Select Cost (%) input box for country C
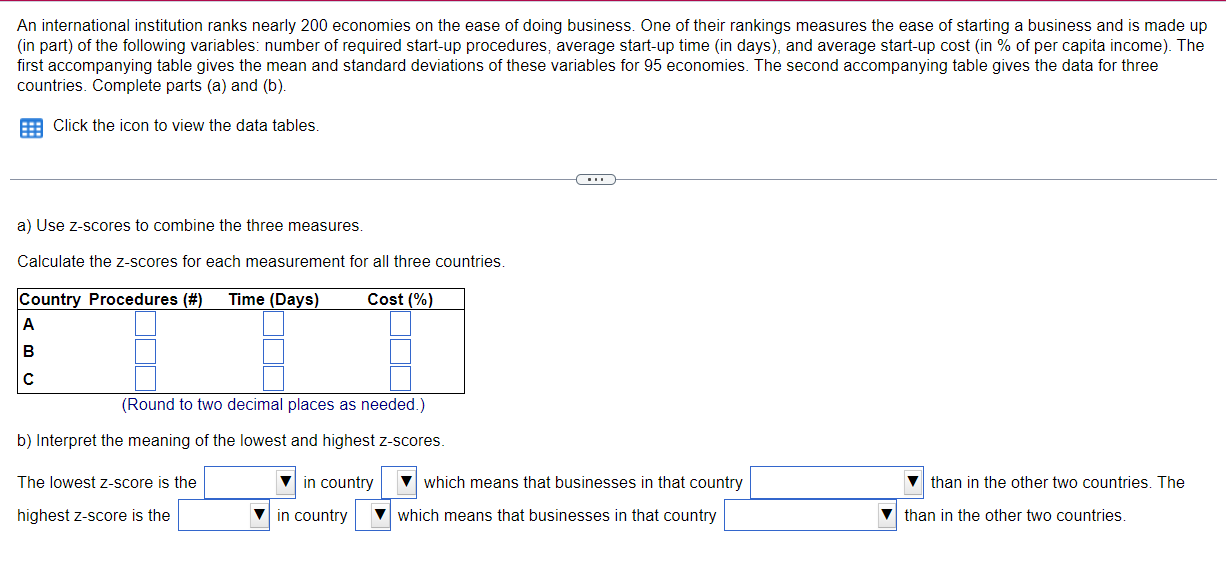The image size is (1226, 583). 400,378
